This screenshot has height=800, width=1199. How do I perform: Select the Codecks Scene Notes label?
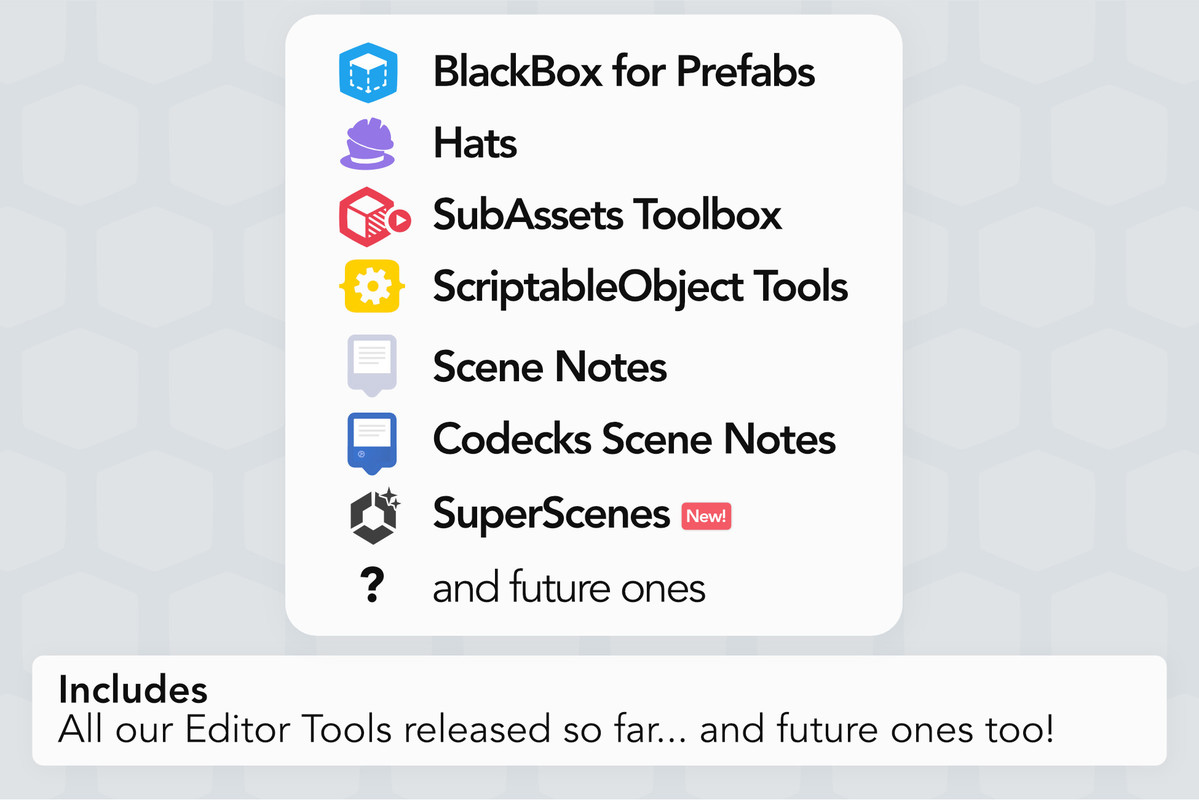(x=634, y=440)
